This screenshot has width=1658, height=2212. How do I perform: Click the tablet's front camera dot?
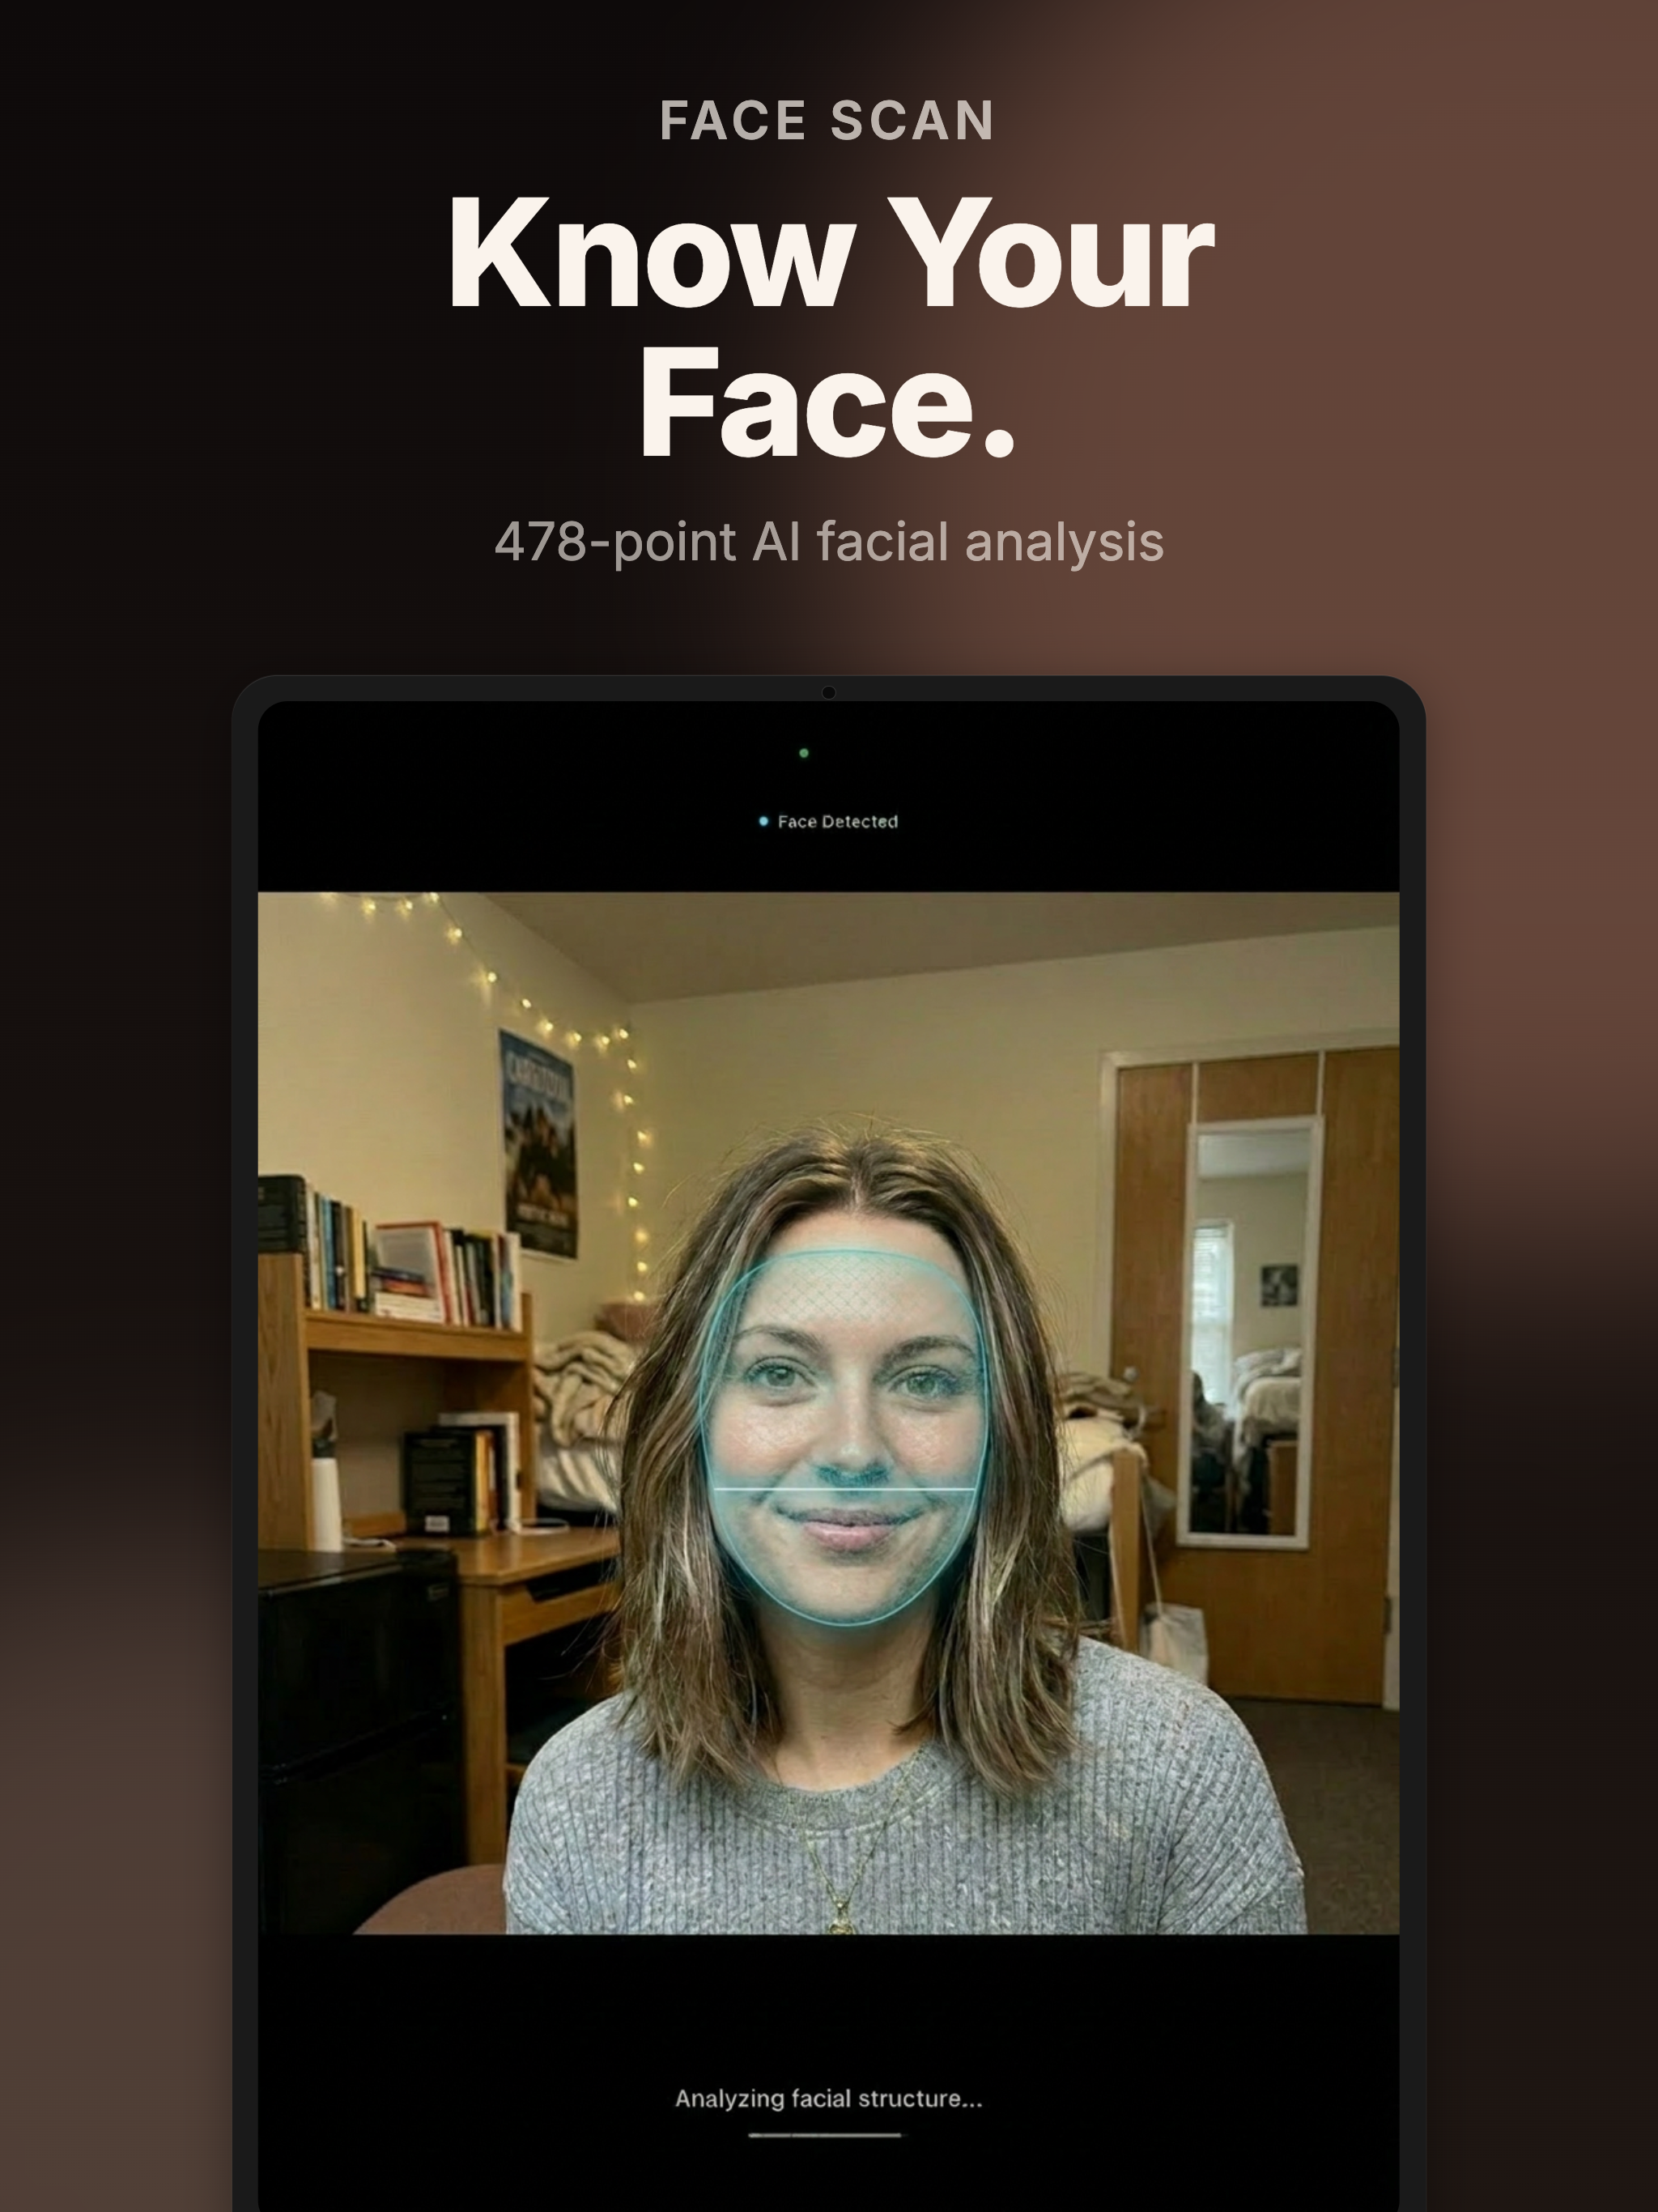pyautogui.click(x=828, y=692)
